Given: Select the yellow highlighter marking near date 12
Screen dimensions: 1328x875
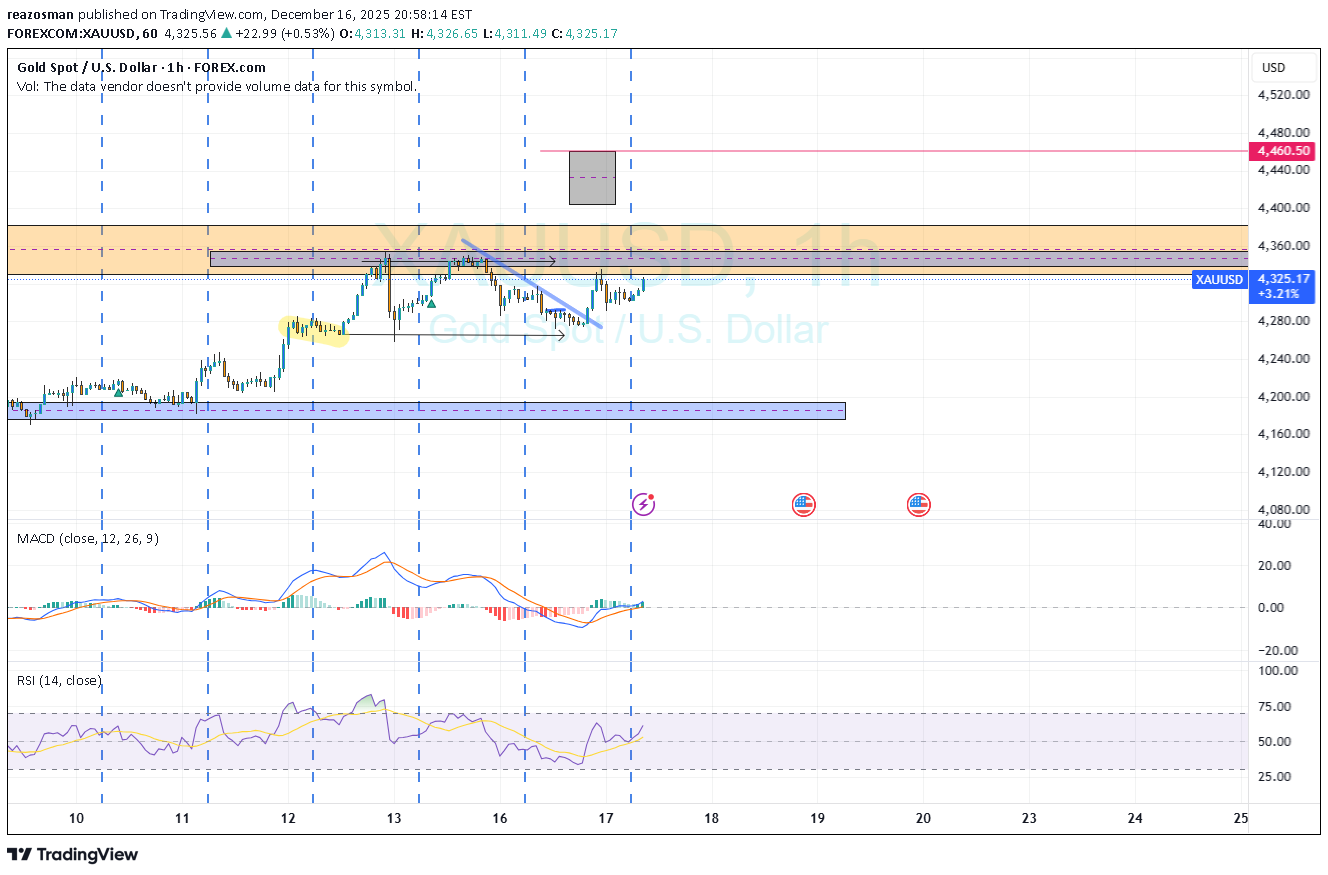Looking at the screenshot, I should pyautogui.click(x=313, y=330).
